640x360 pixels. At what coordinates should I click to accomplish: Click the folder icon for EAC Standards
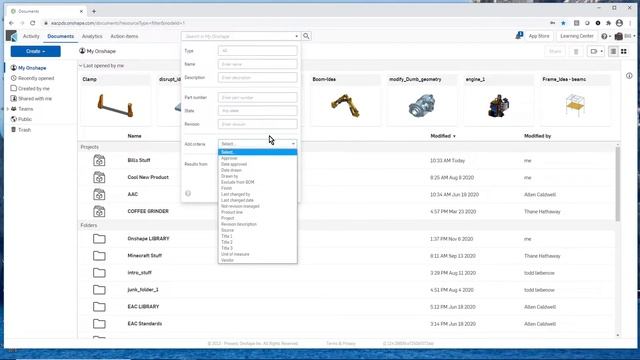(x=99, y=324)
